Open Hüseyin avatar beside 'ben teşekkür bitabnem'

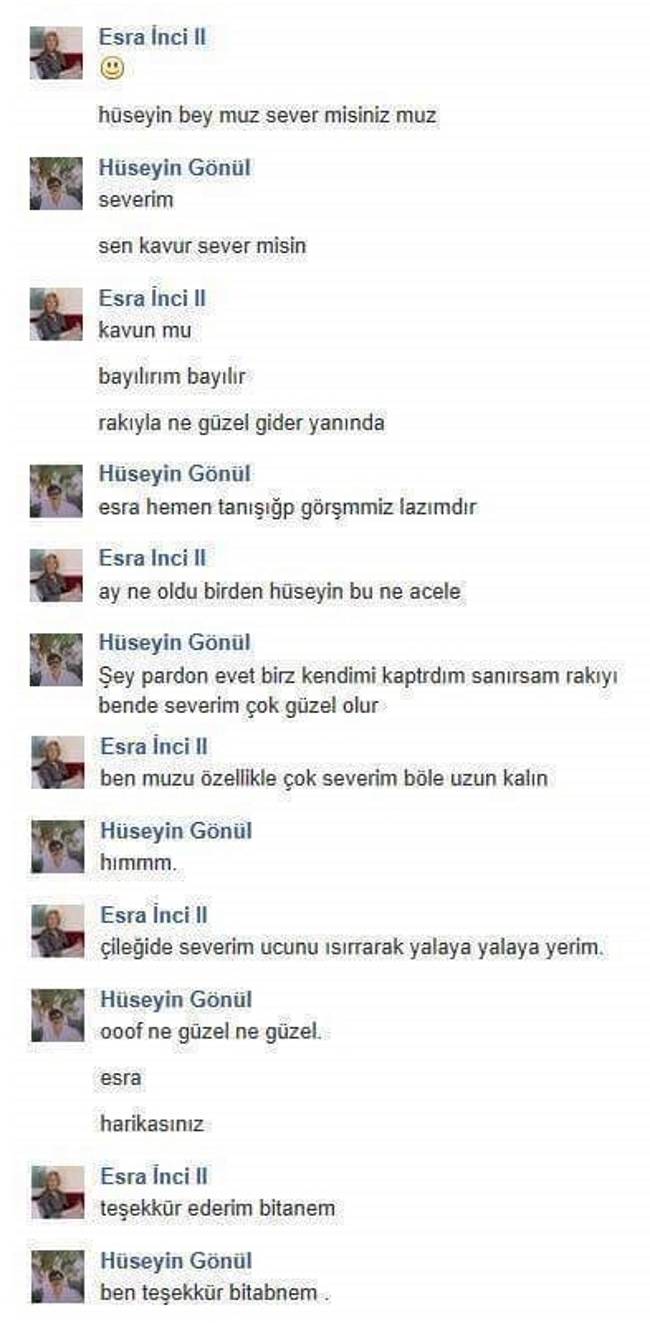coord(57,1277)
